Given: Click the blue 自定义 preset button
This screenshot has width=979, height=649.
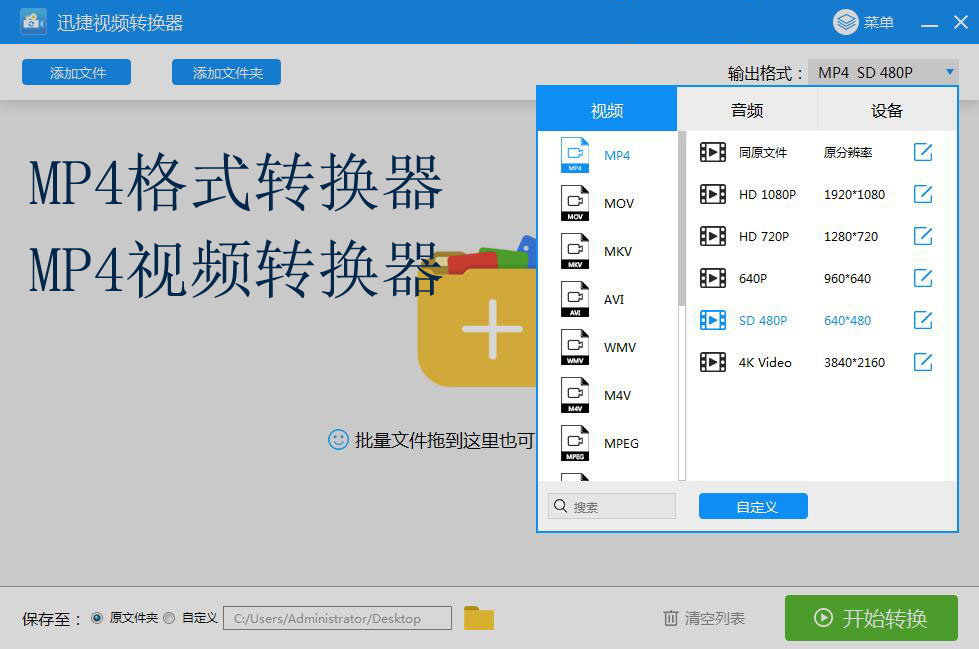Looking at the screenshot, I should click(753, 507).
